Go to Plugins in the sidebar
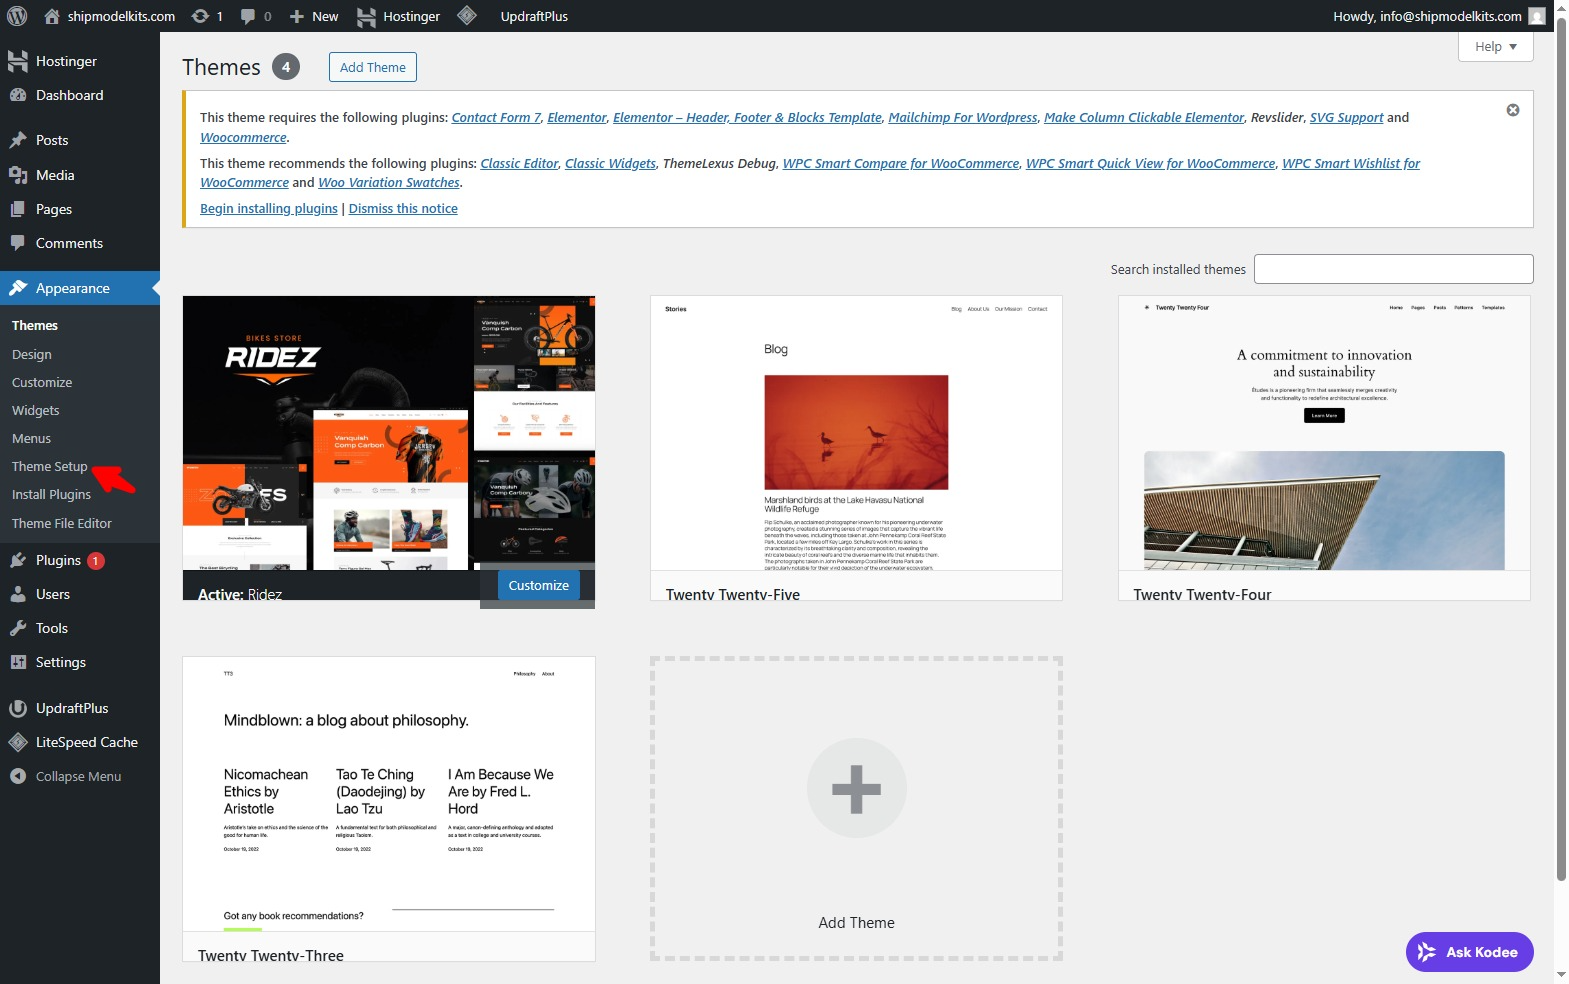Image resolution: width=1569 pixels, height=984 pixels. (58, 560)
